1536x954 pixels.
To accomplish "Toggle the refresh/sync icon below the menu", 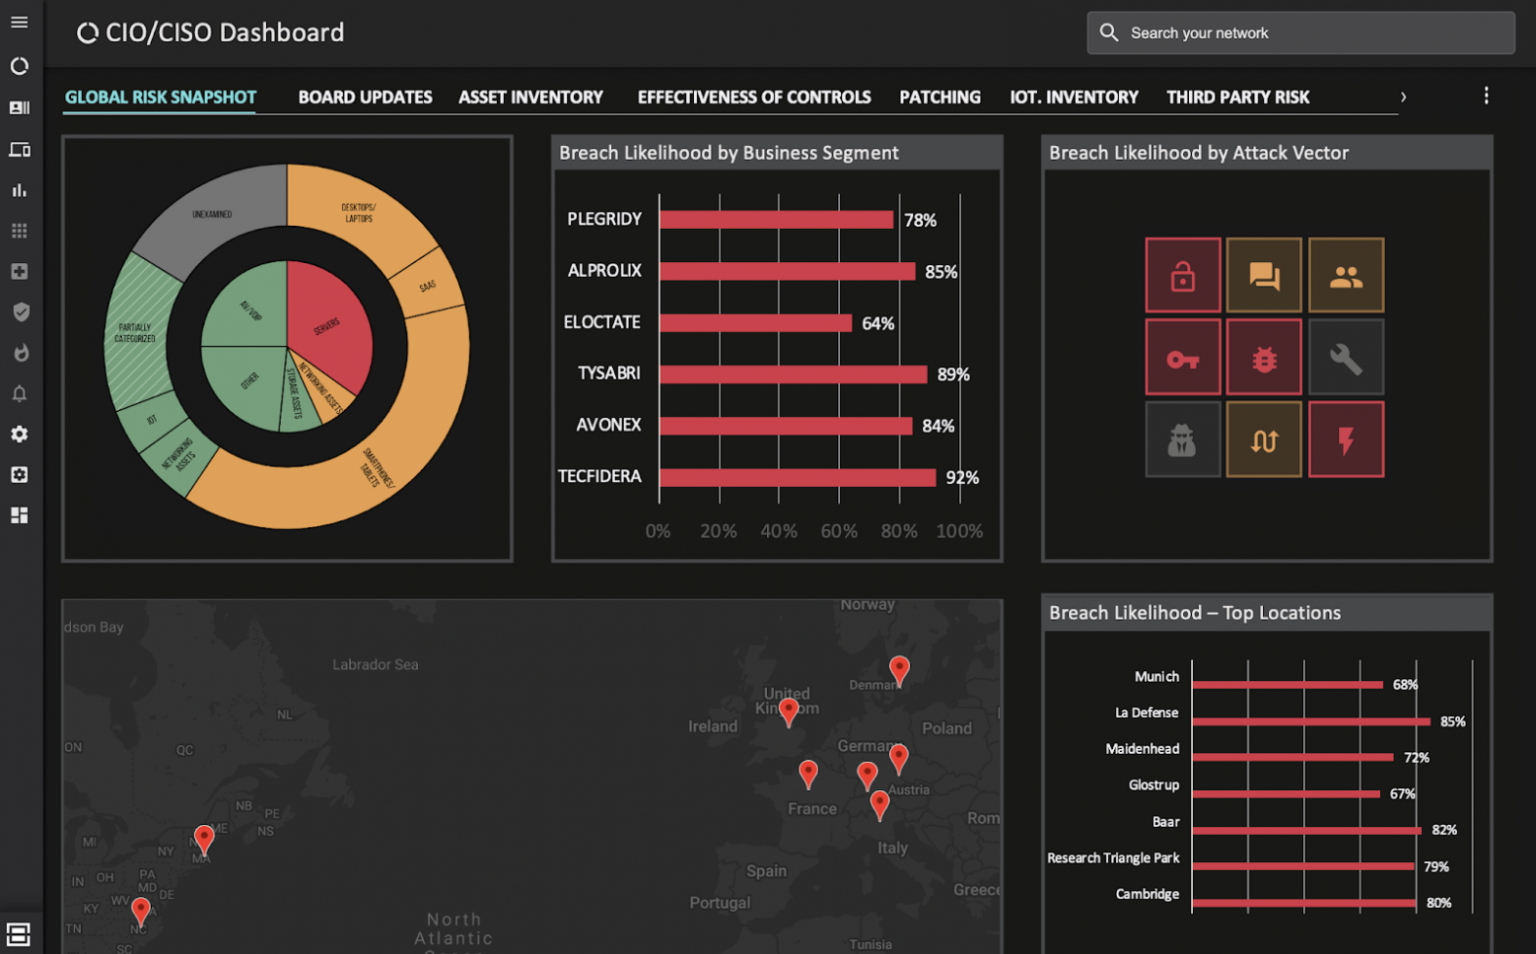I will click(19, 65).
